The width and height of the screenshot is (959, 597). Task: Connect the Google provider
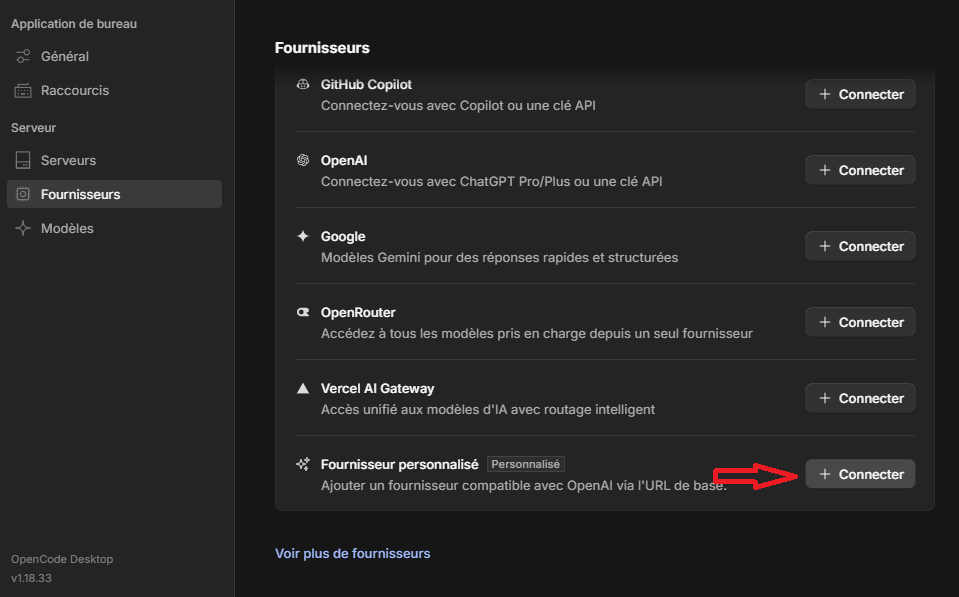(x=860, y=246)
